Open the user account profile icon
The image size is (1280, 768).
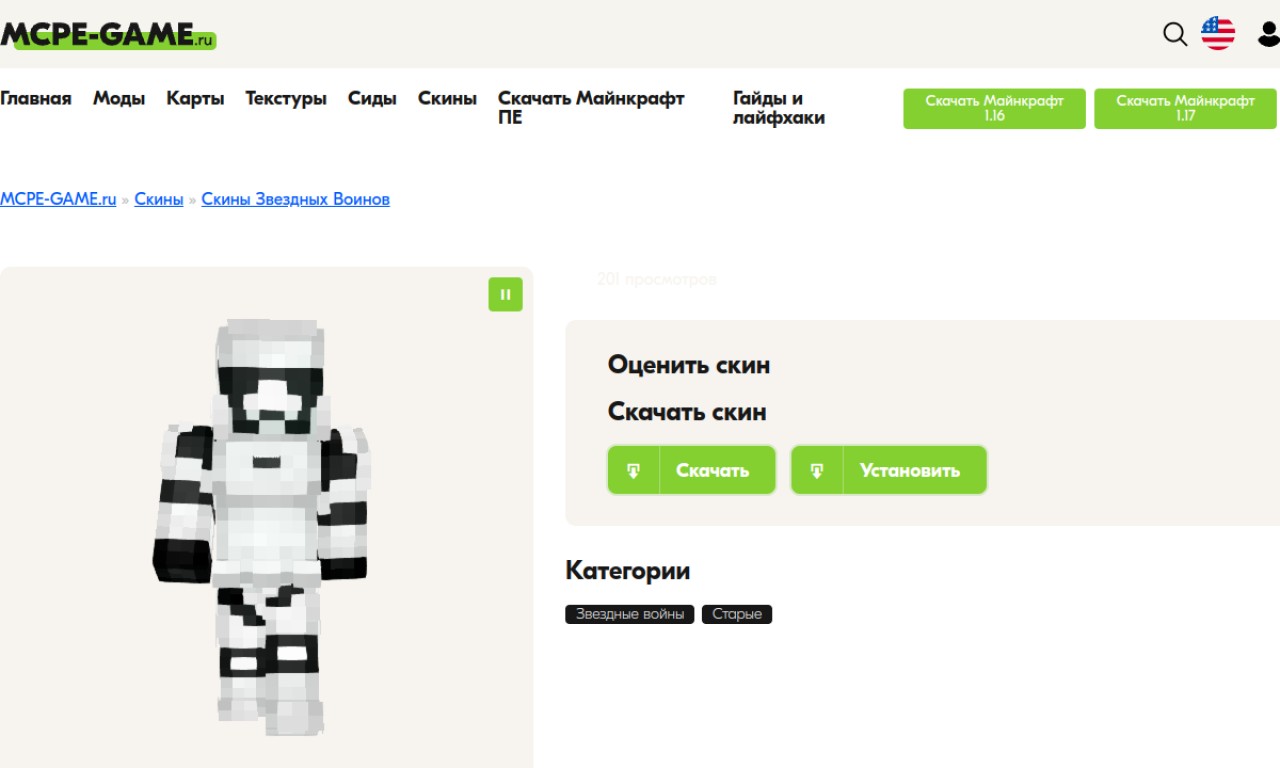[1269, 34]
